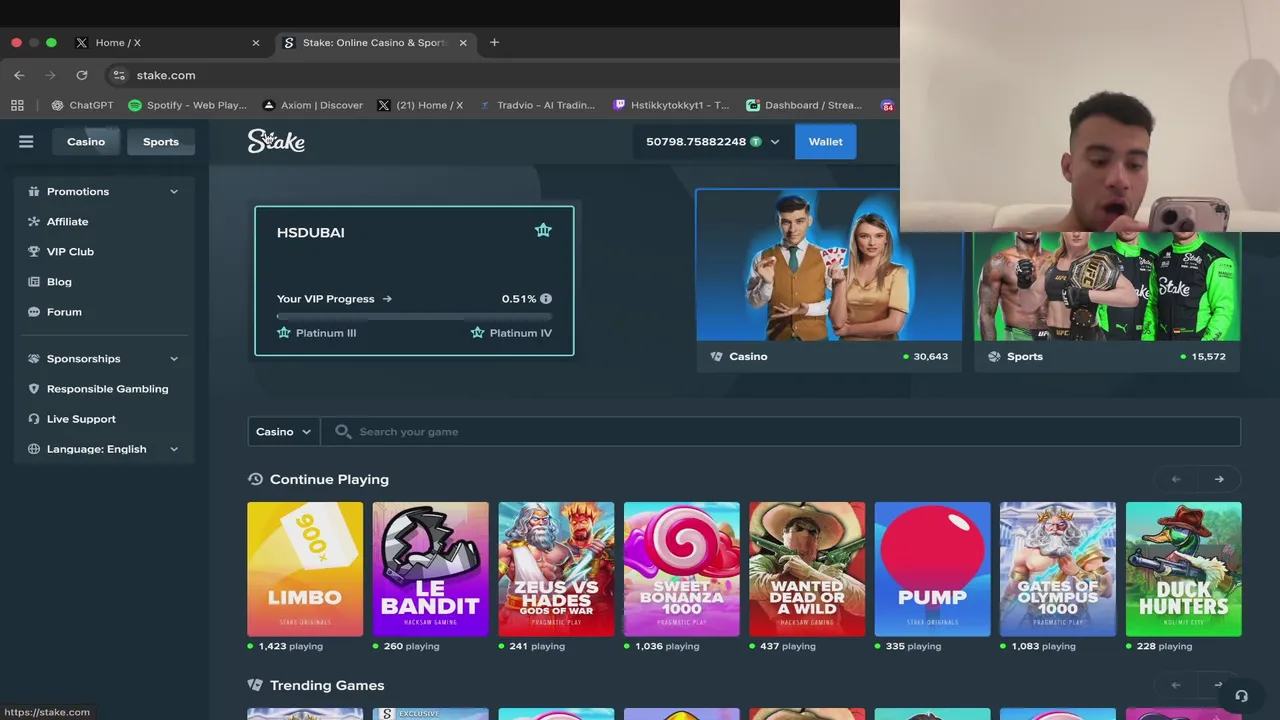
Task: Open the Dashboard Stream bookmark
Action: tap(804, 105)
